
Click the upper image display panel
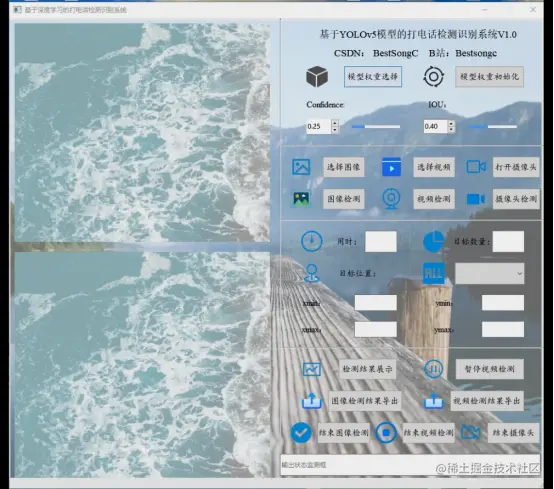coord(142,132)
